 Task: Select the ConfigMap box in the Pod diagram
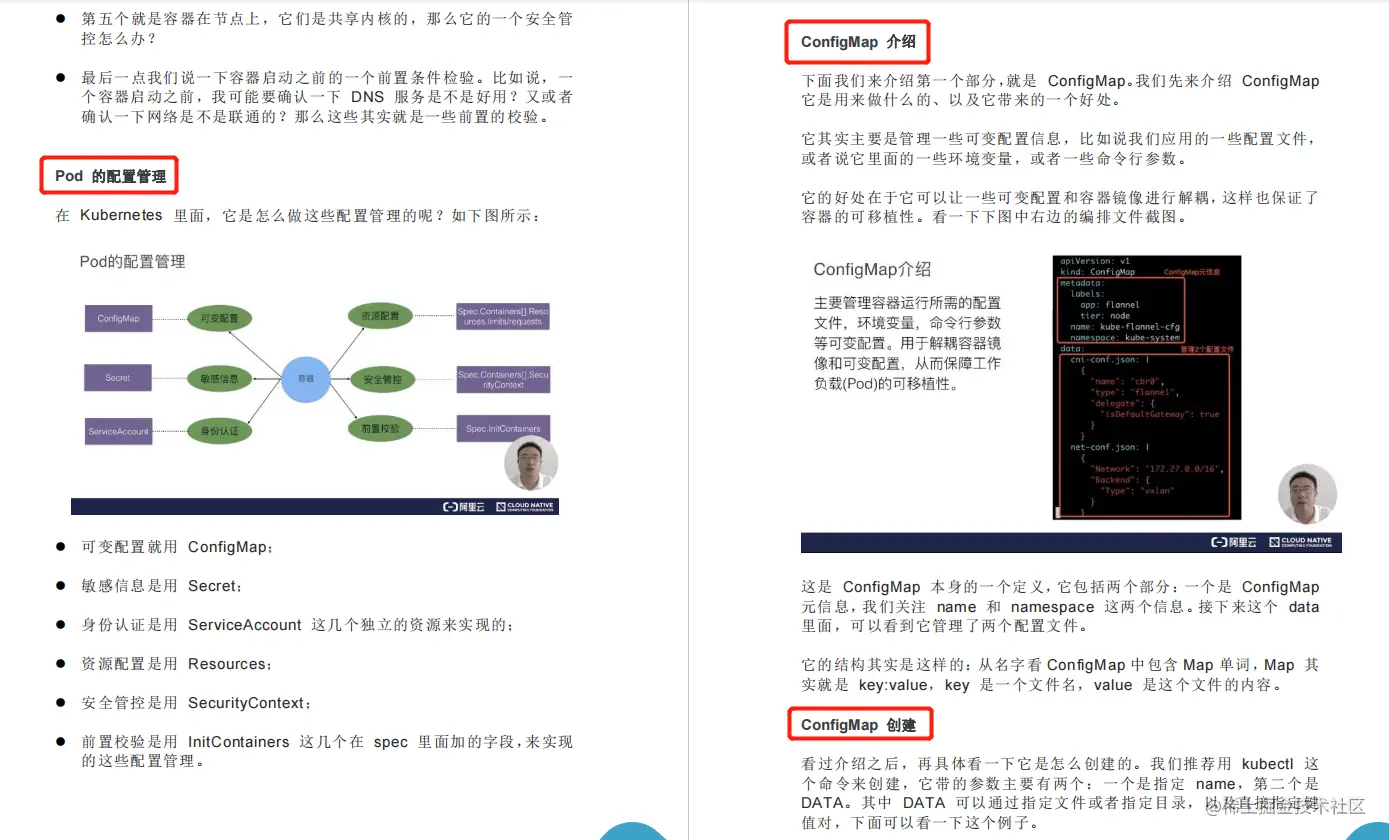[118, 318]
